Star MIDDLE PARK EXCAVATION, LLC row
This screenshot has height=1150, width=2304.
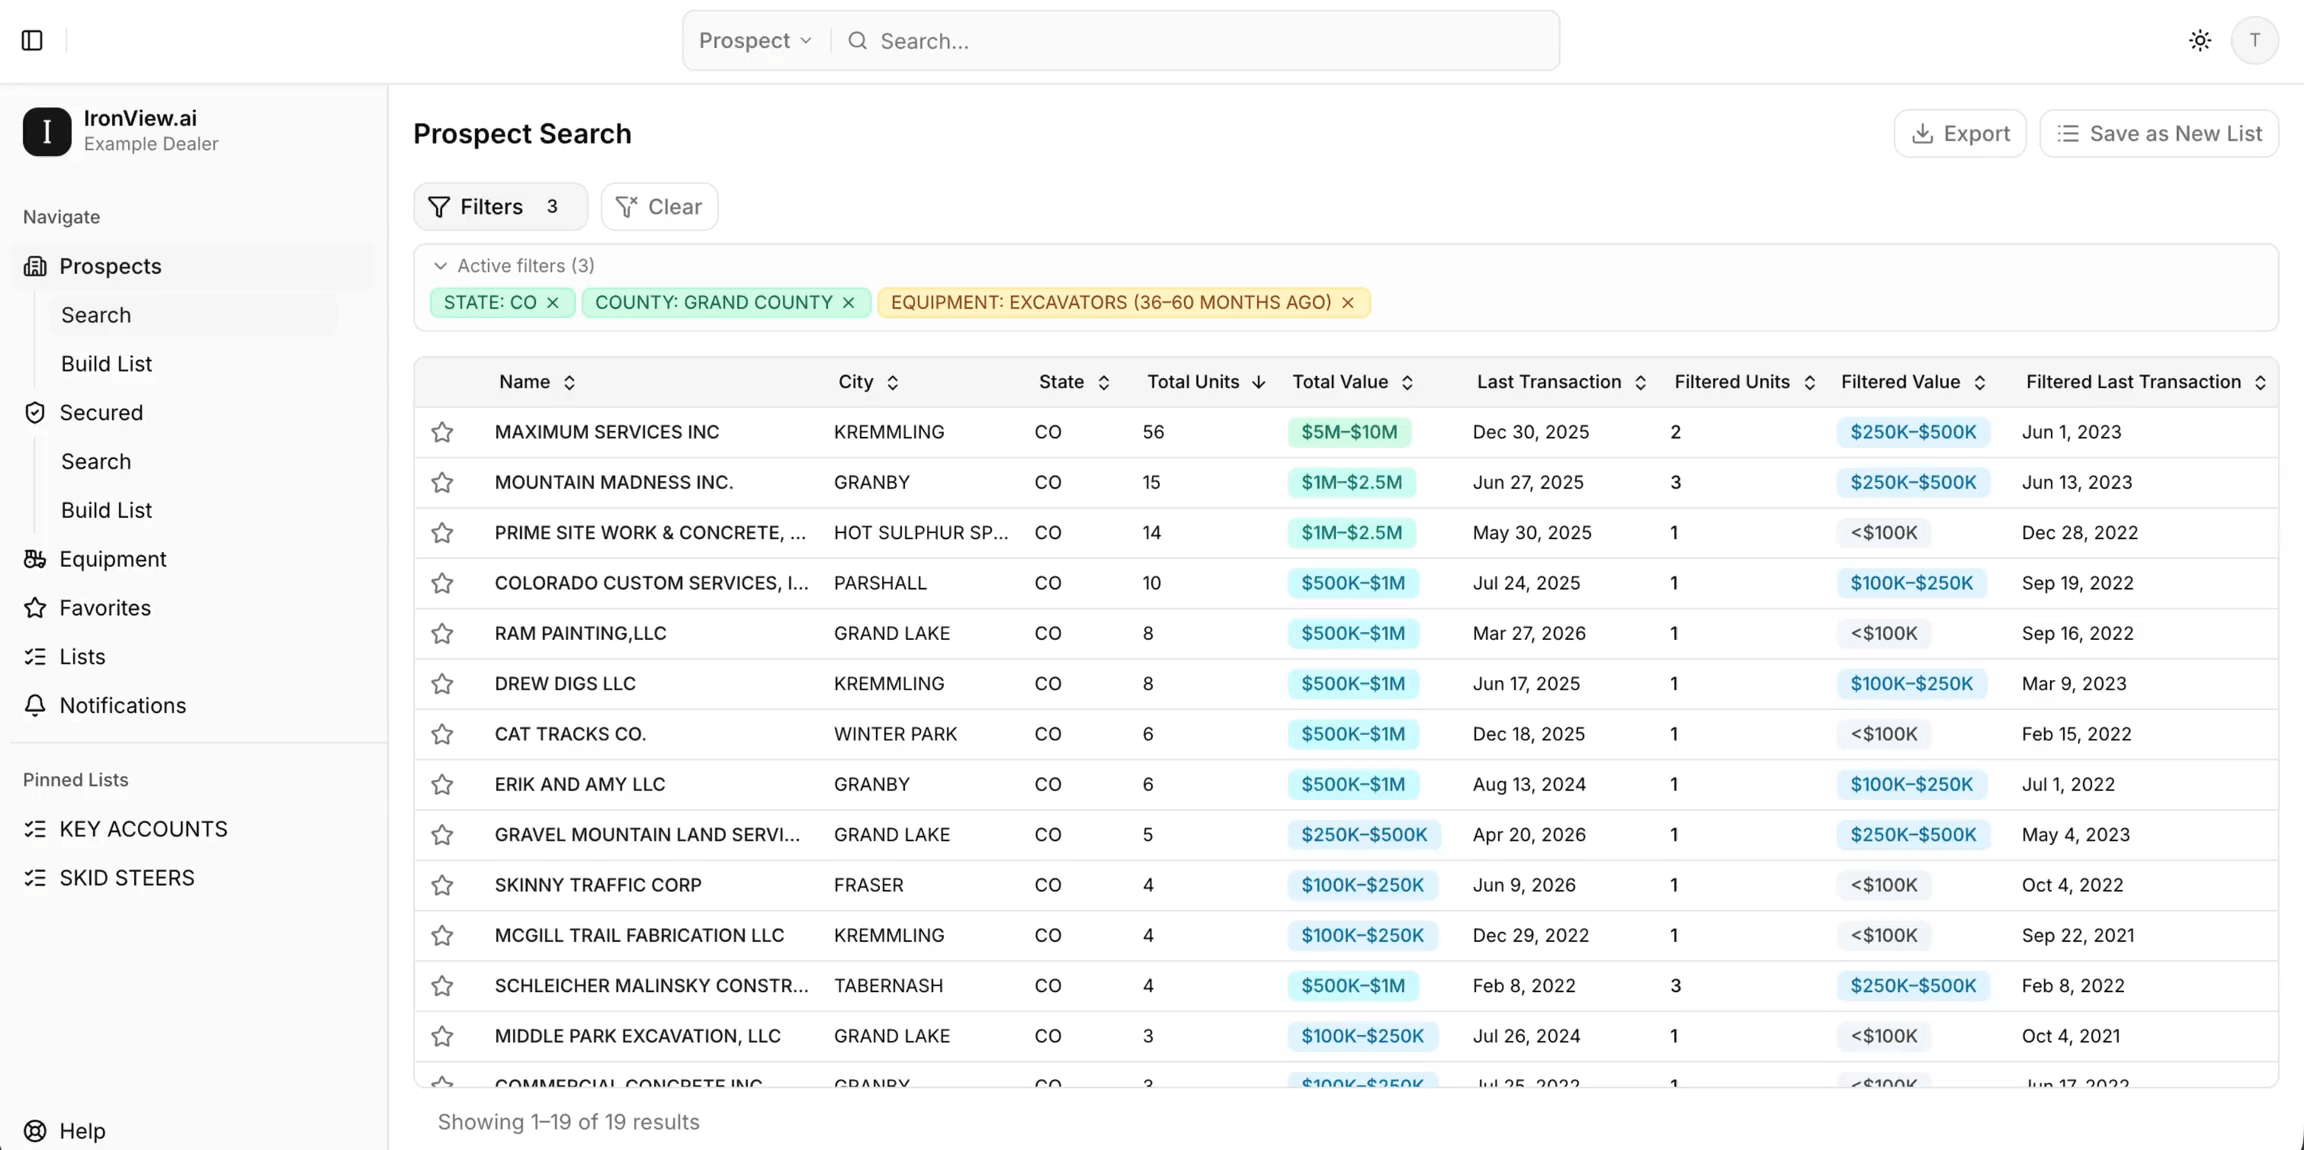click(442, 1036)
